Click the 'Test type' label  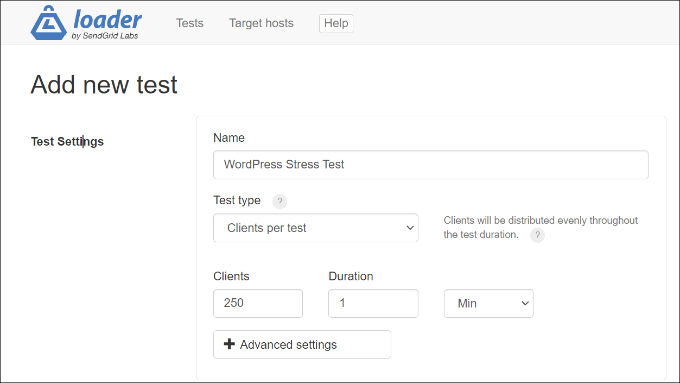tap(237, 200)
